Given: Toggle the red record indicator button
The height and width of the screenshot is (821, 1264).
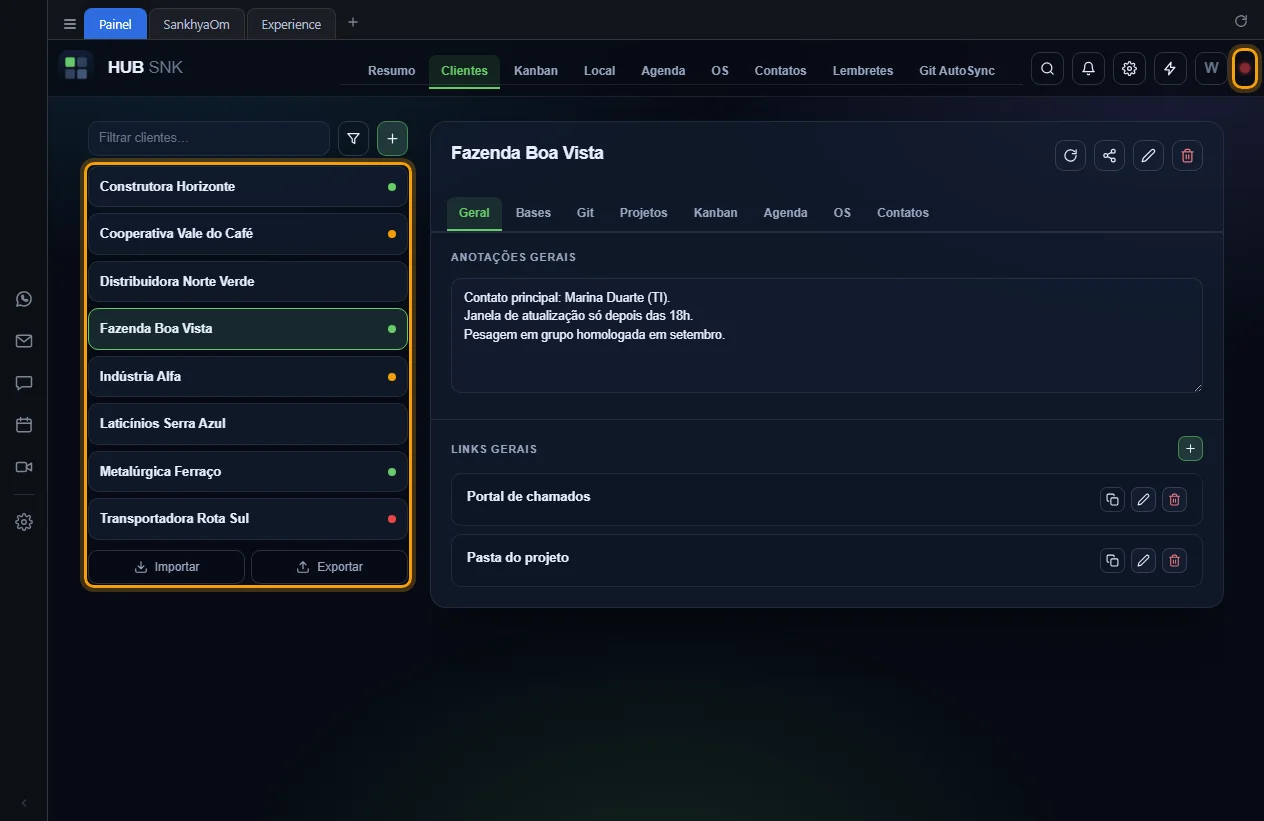Looking at the screenshot, I should pos(1245,68).
